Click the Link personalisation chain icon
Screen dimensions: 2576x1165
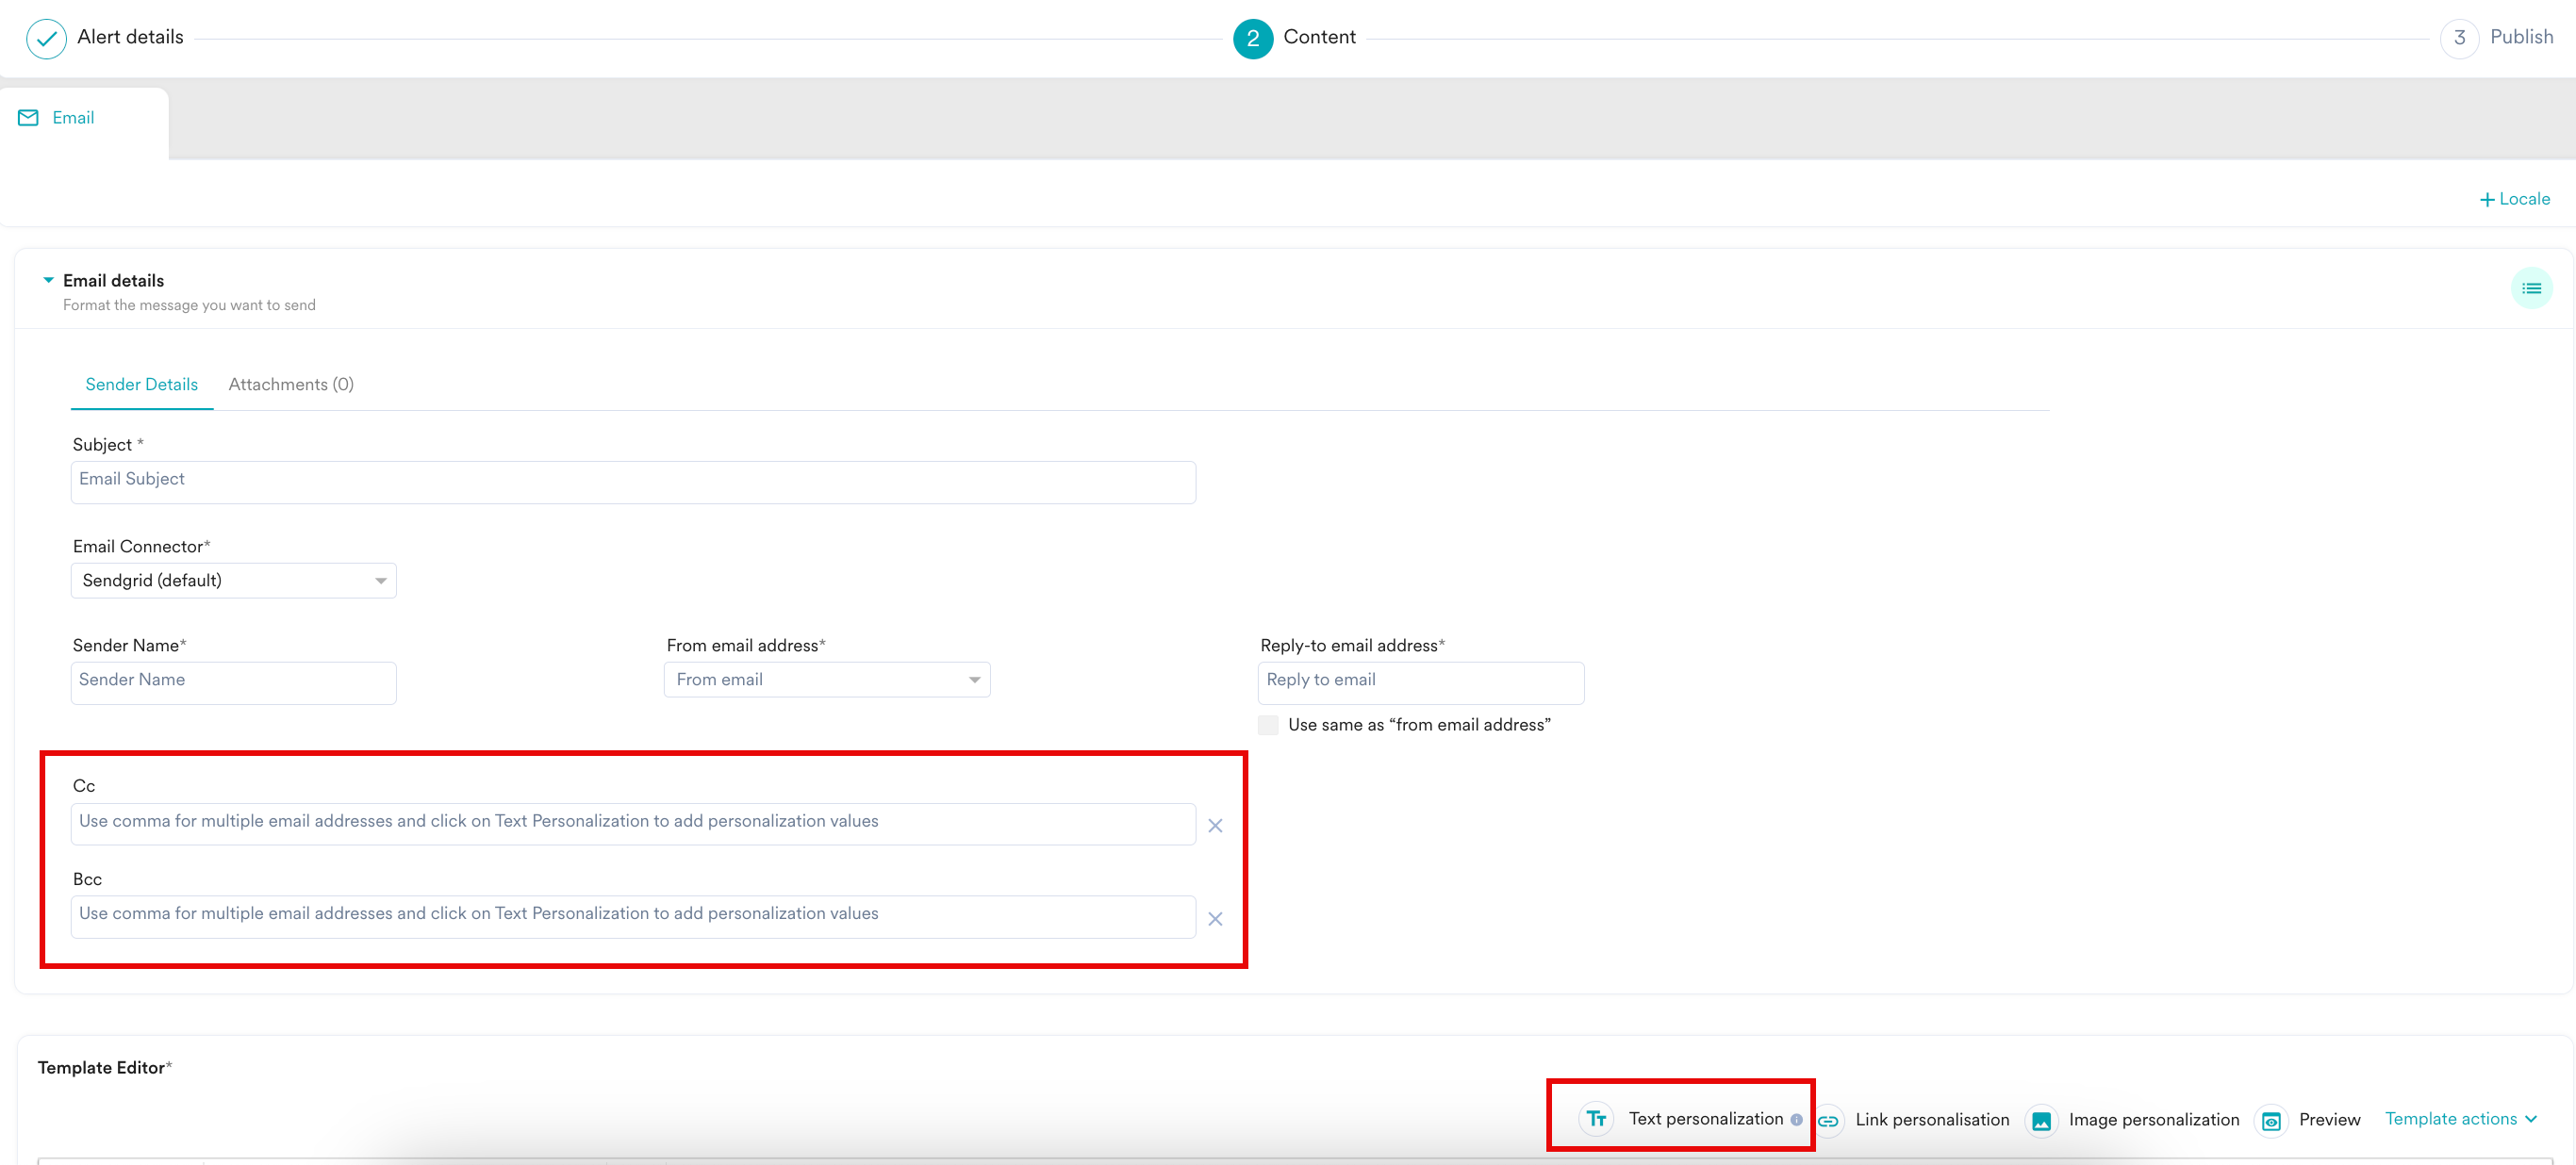(1828, 1120)
